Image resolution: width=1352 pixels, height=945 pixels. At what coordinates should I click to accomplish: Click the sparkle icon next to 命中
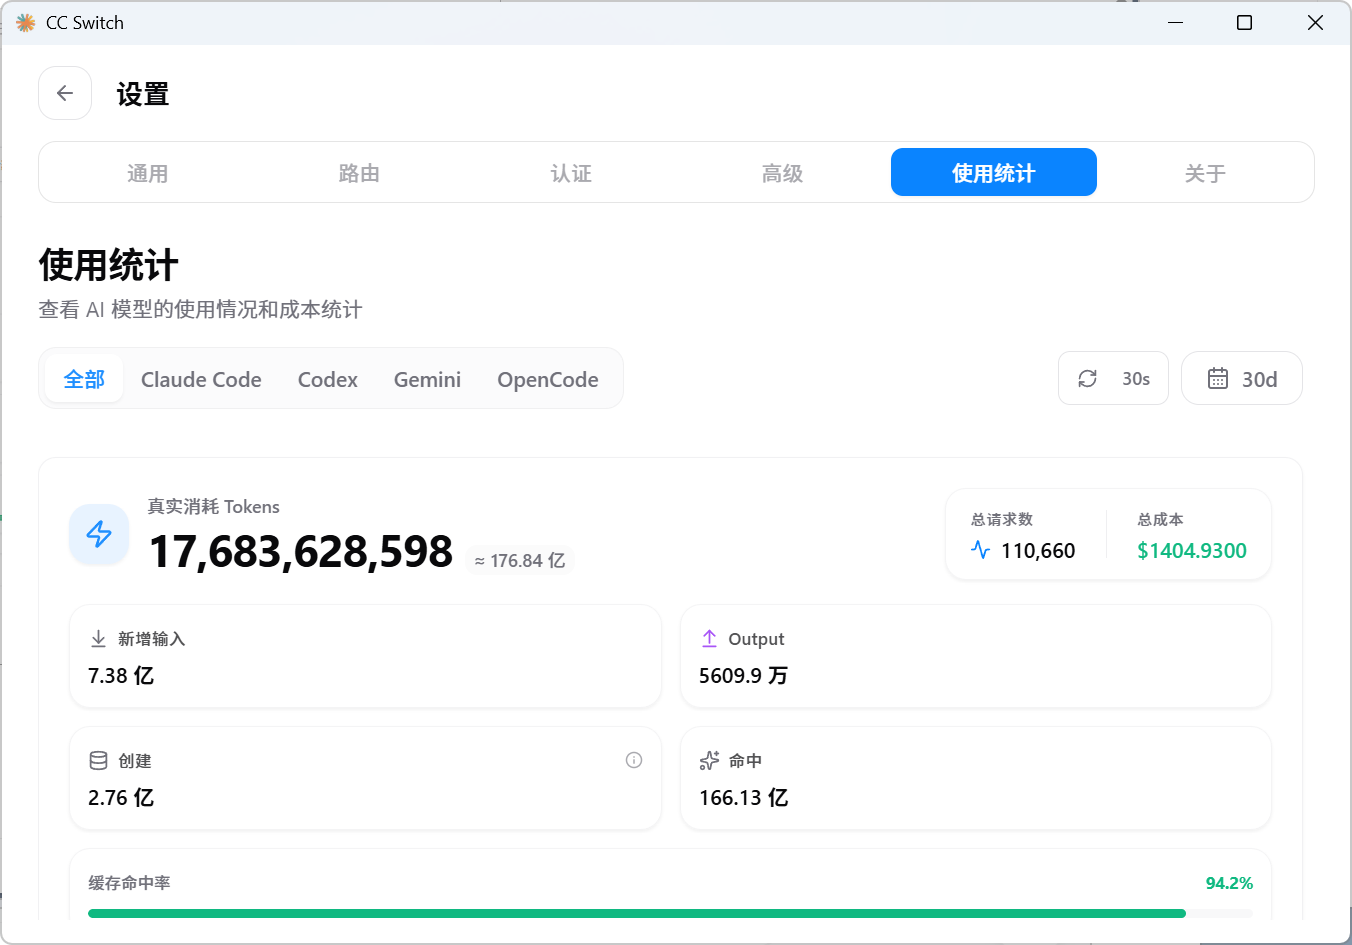tap(709, 760)
